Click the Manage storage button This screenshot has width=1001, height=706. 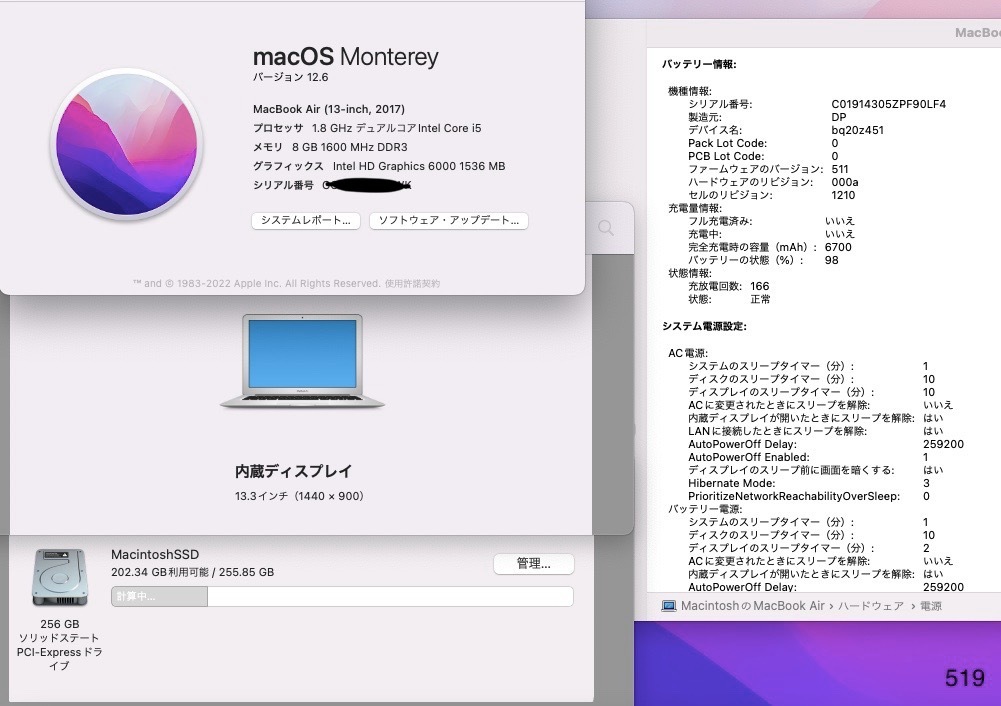(x=534, y=564)
